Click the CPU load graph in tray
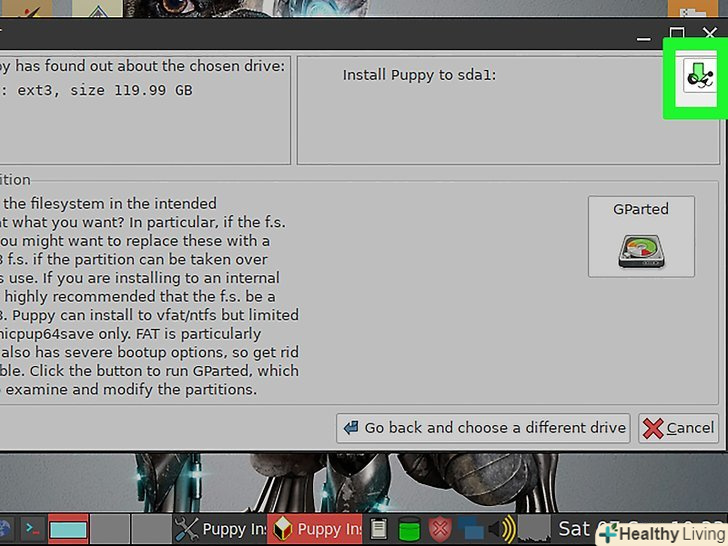 pyautogui.click(x=533, y=529)
